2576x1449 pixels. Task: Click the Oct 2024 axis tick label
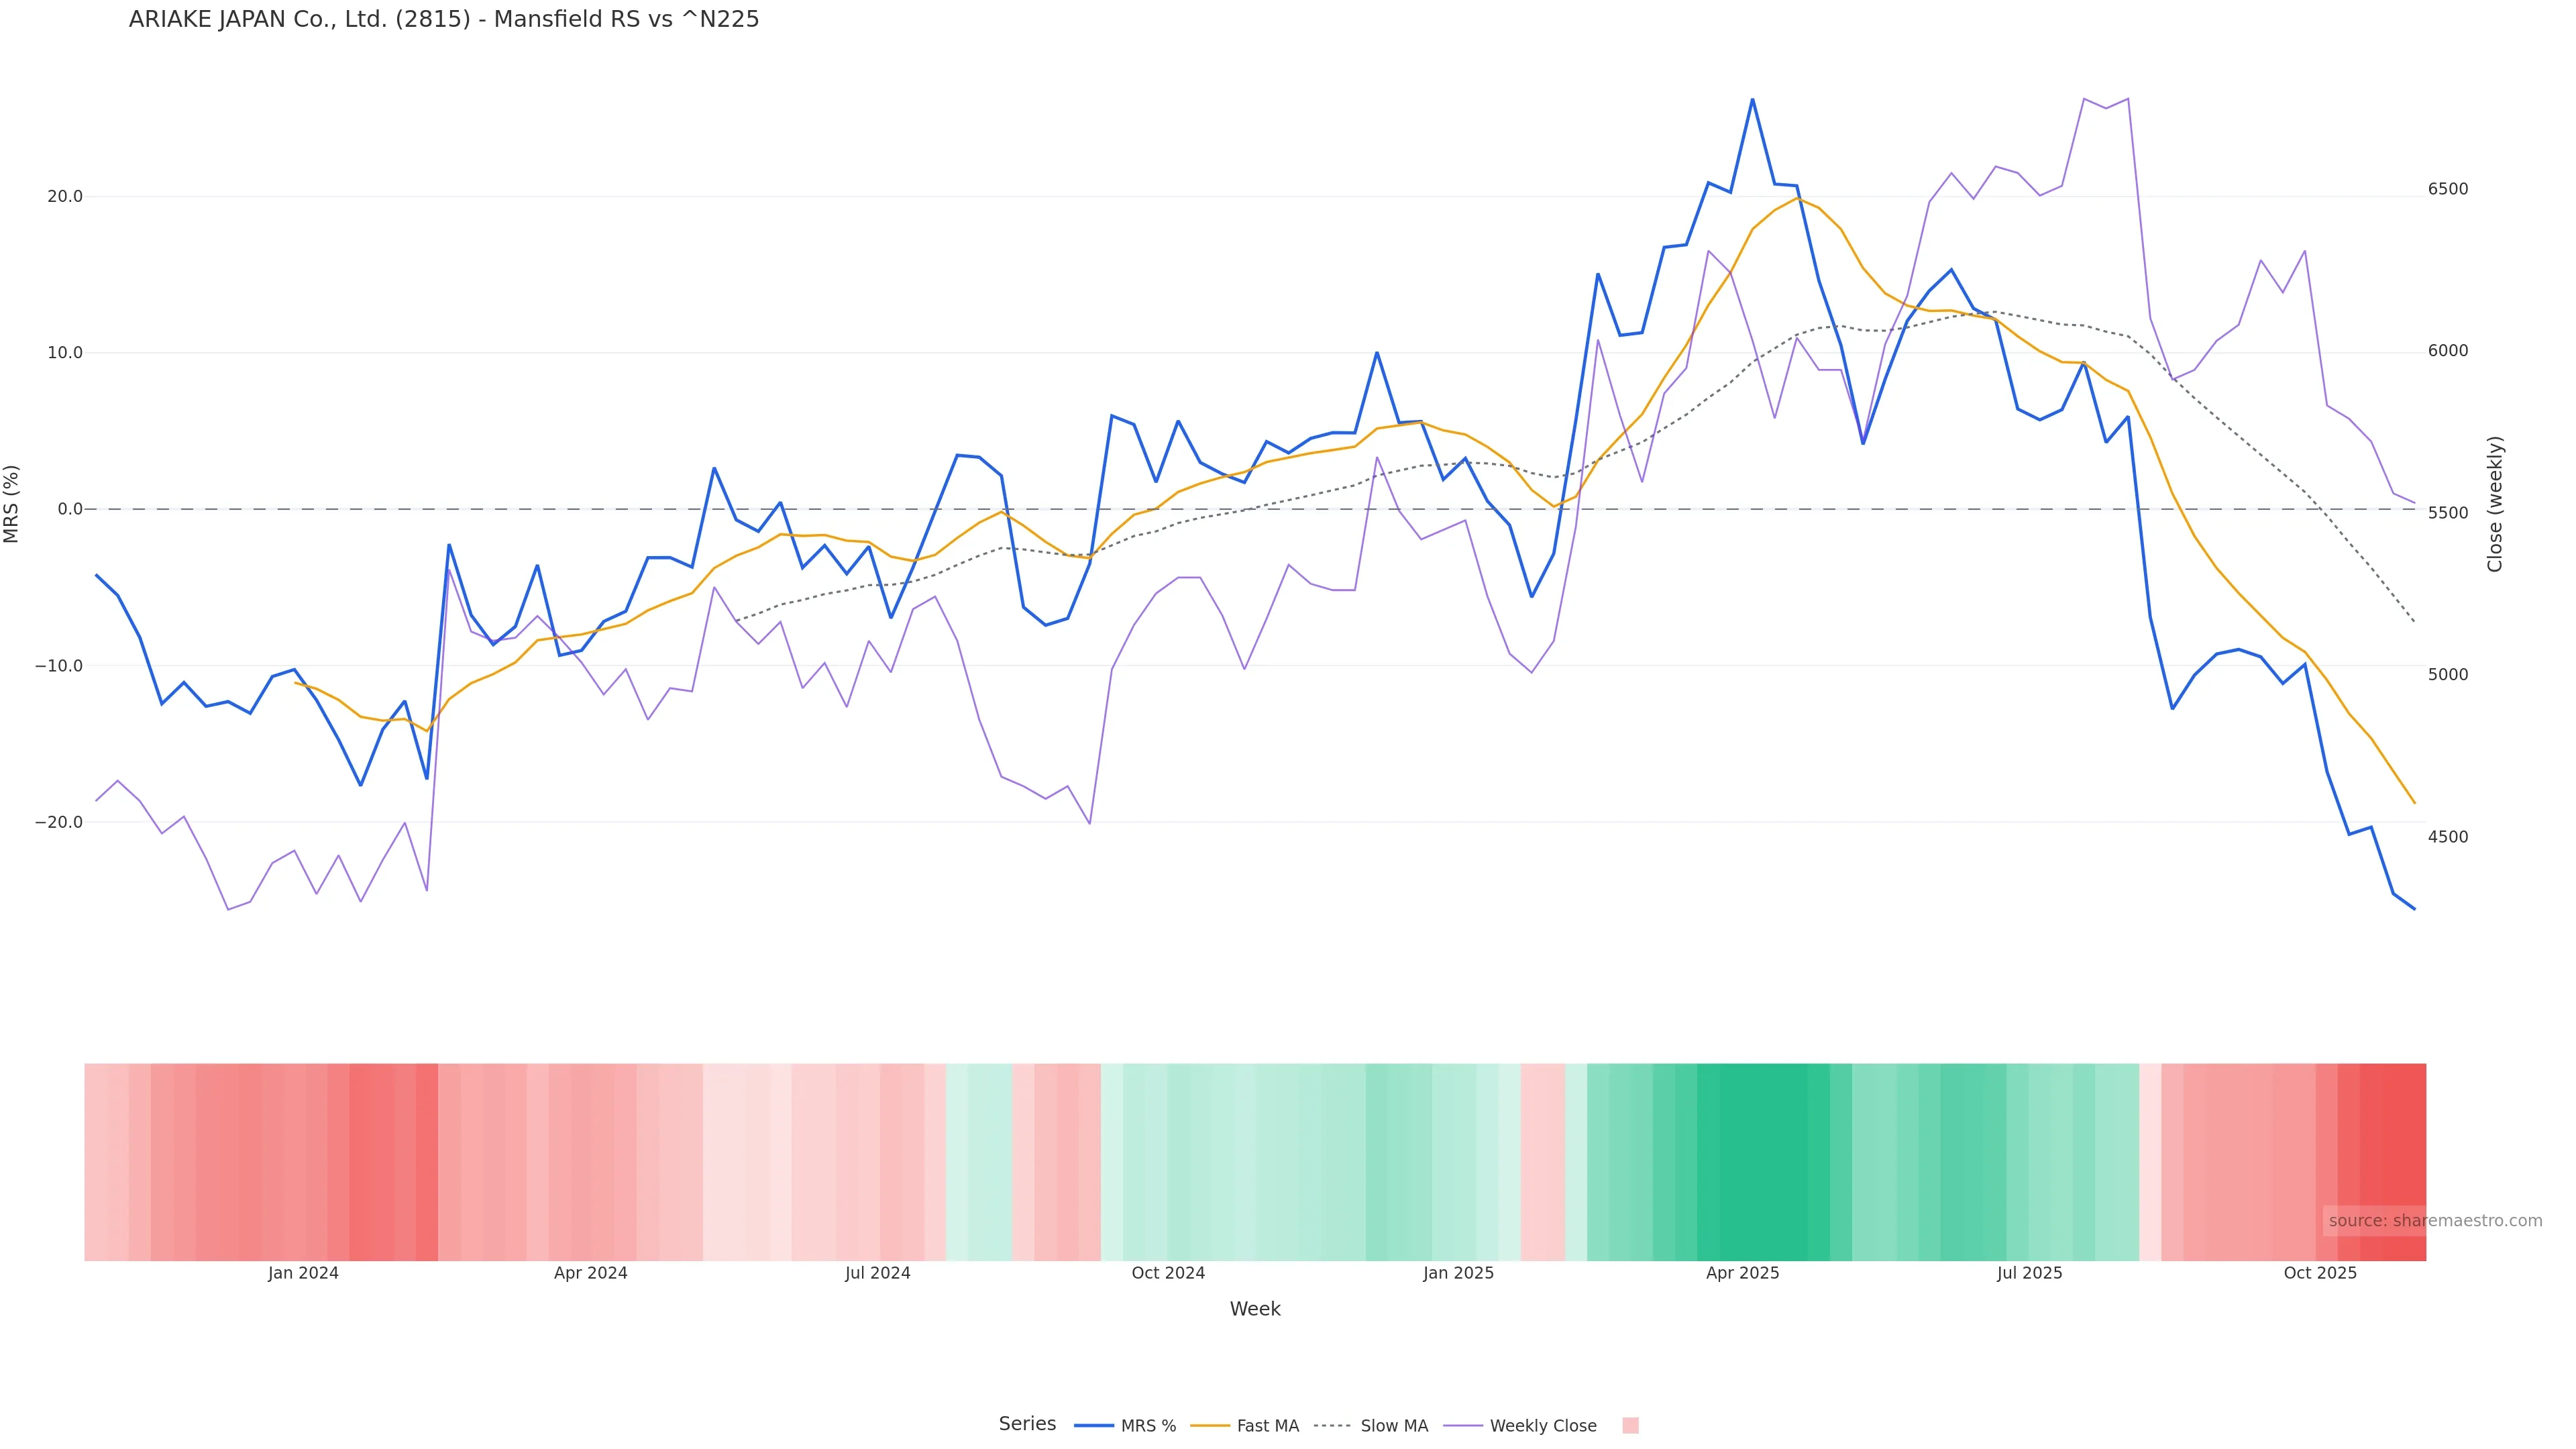pos(1168,1273)
